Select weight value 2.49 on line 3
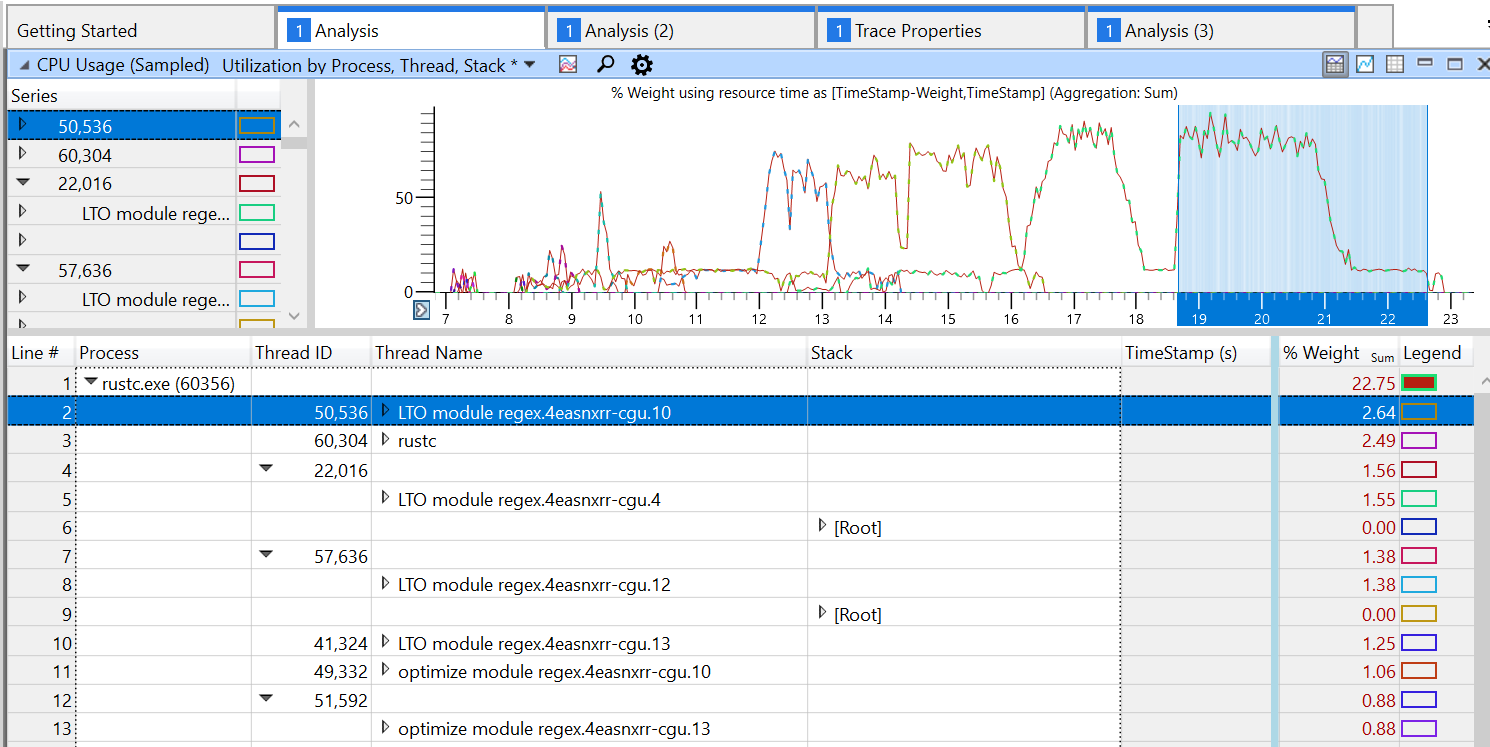This screenshot has width=1490, height=747. pos(1339,441)
